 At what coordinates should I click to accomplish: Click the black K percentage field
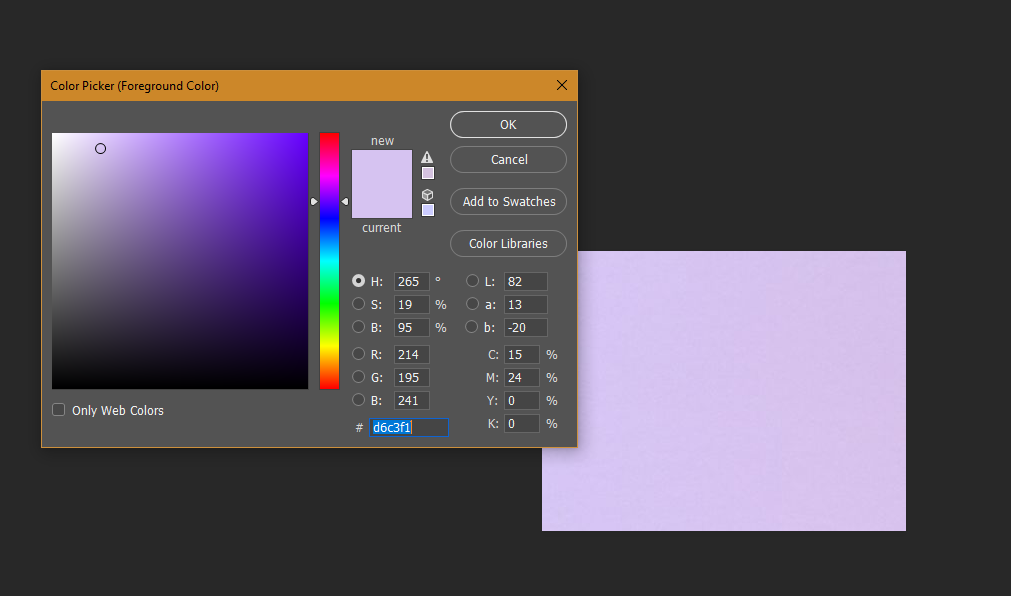(522, 424)
